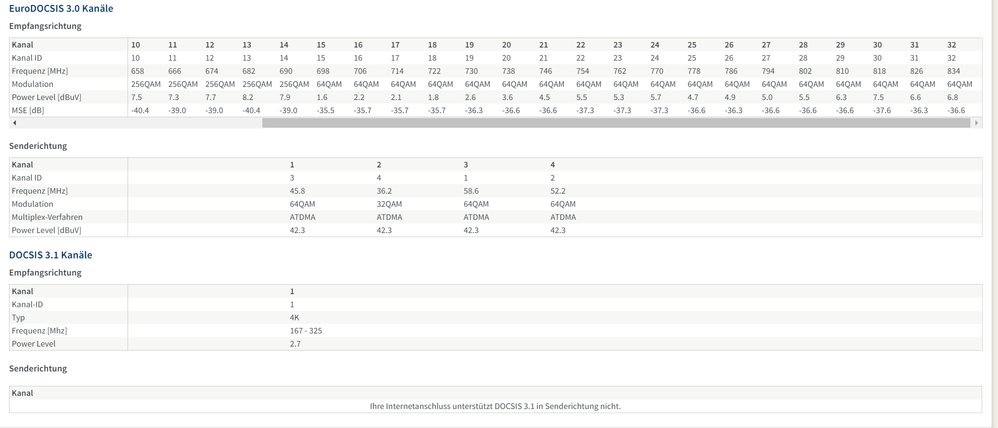Click the Kanal-ID row label in DOCSIS 3.1 table
This screenshot has height=428, width=998.
pos(27,304)
